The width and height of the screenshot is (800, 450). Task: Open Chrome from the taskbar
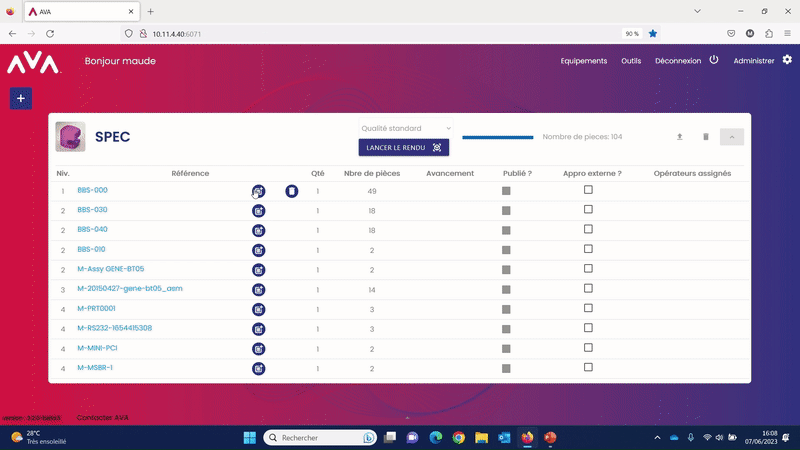tap(458, 437)
